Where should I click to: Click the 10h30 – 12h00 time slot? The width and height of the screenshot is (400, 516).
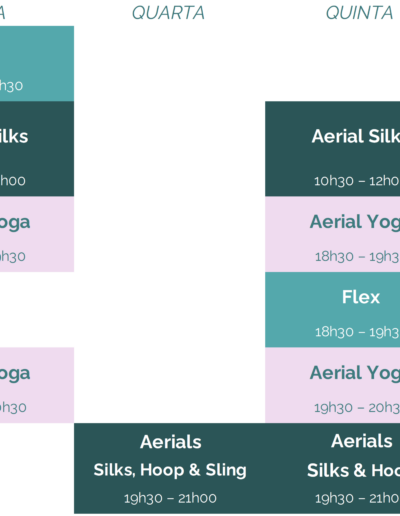click(357, 181)
